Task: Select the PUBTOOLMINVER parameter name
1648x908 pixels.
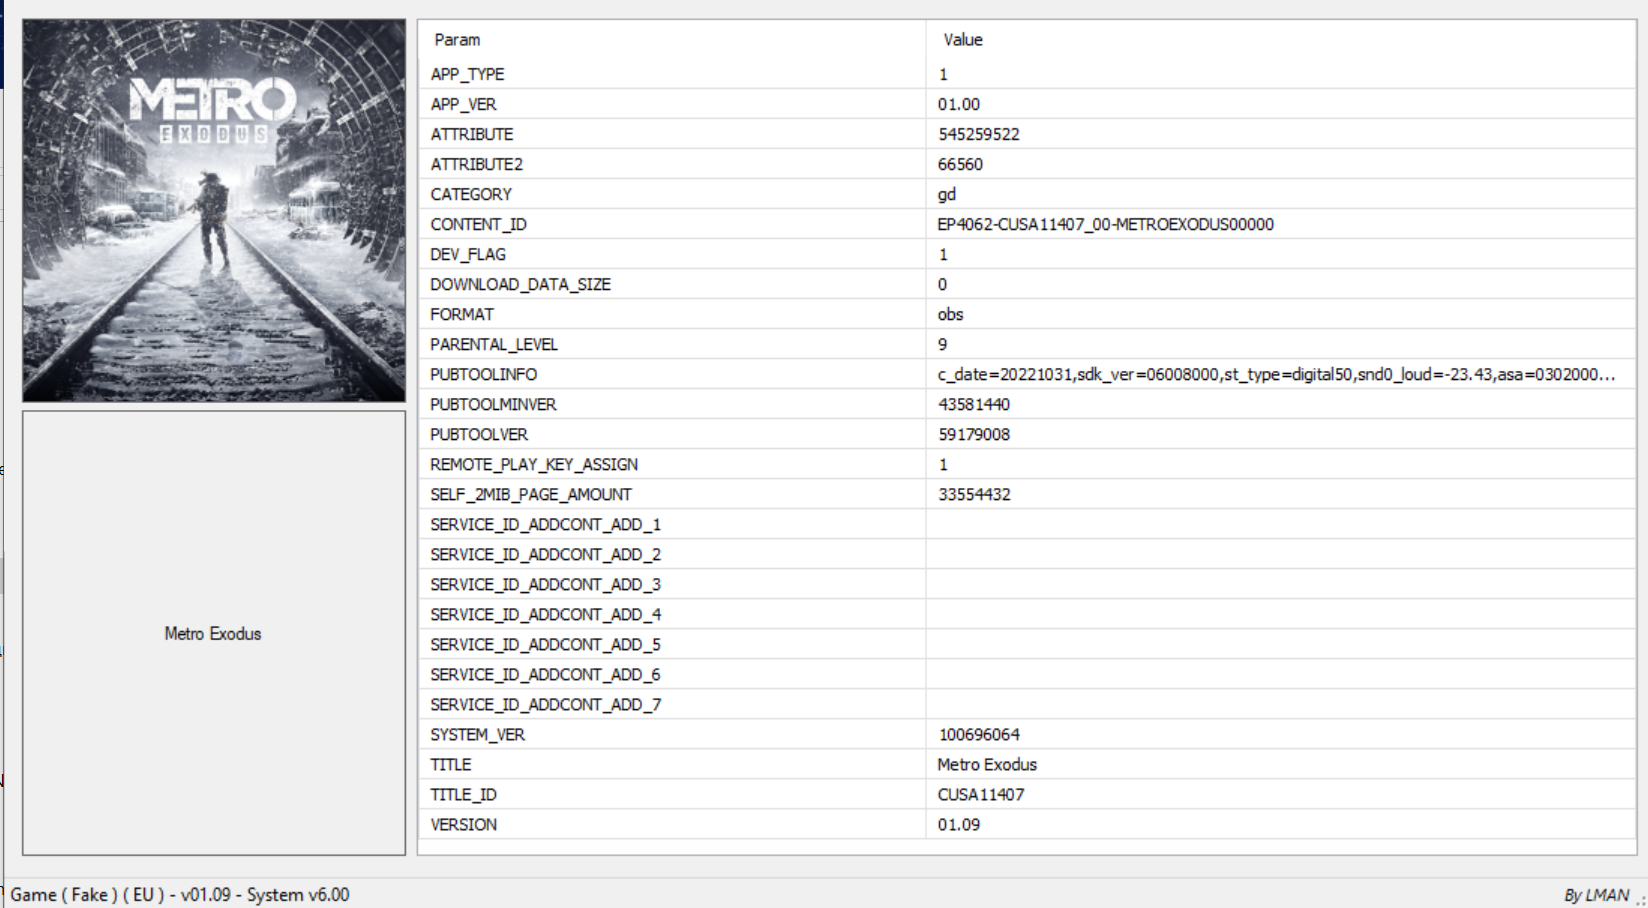Action: tap(493, 404)
